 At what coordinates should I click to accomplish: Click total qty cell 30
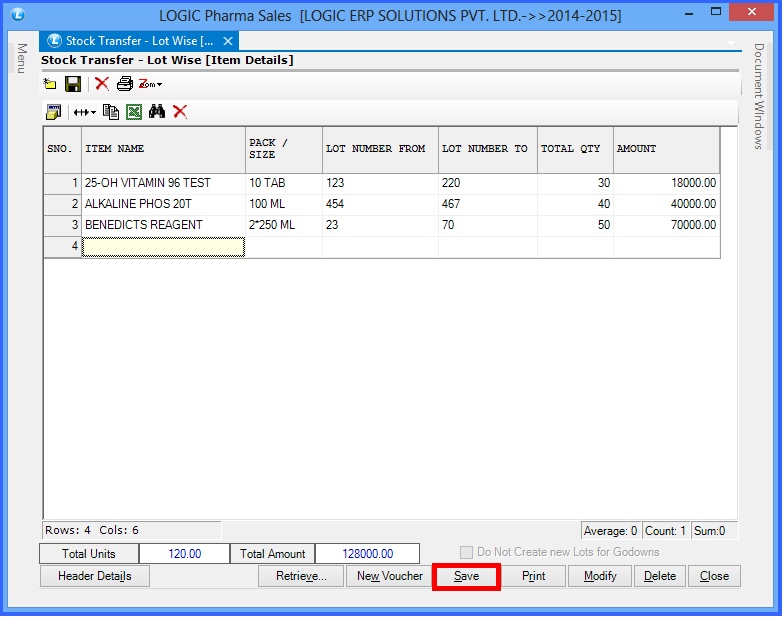click(575, 183)
